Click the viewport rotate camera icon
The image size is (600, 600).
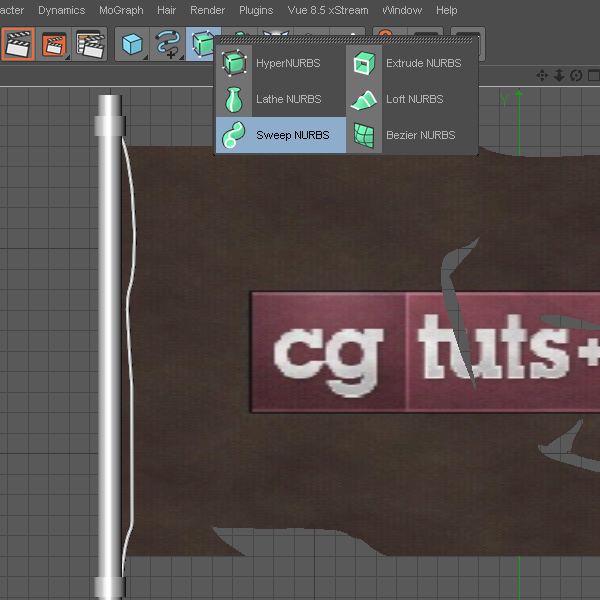pyautogui.click(x=576, y=75)
